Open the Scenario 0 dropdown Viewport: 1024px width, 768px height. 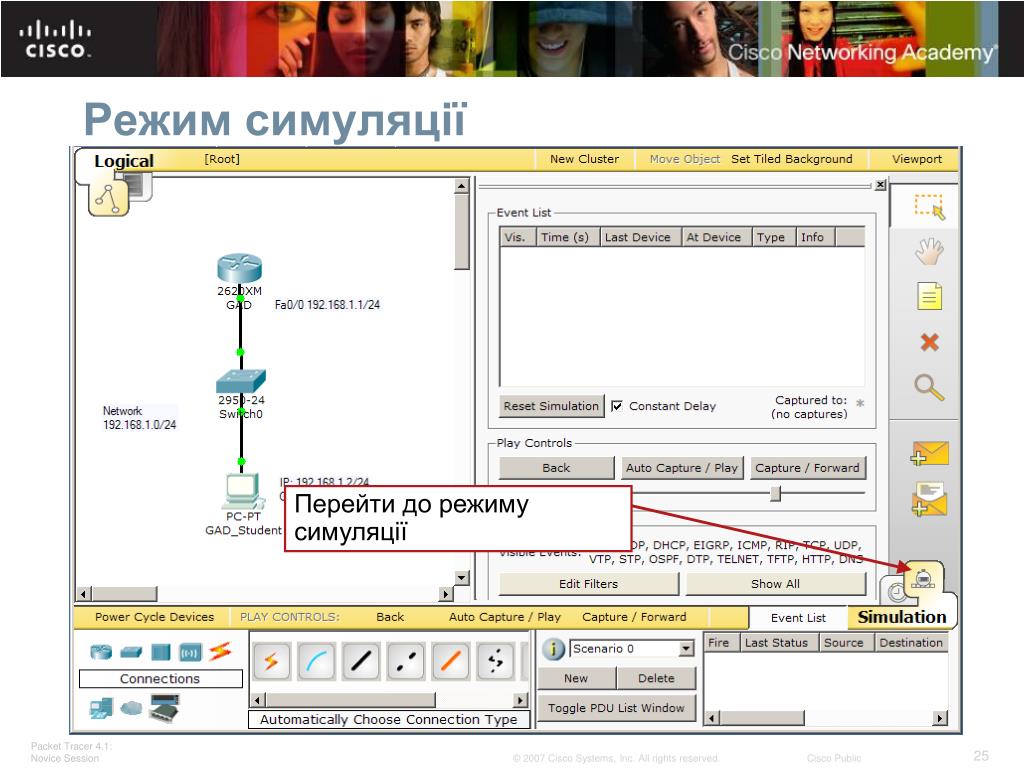[x=686, y=649]
